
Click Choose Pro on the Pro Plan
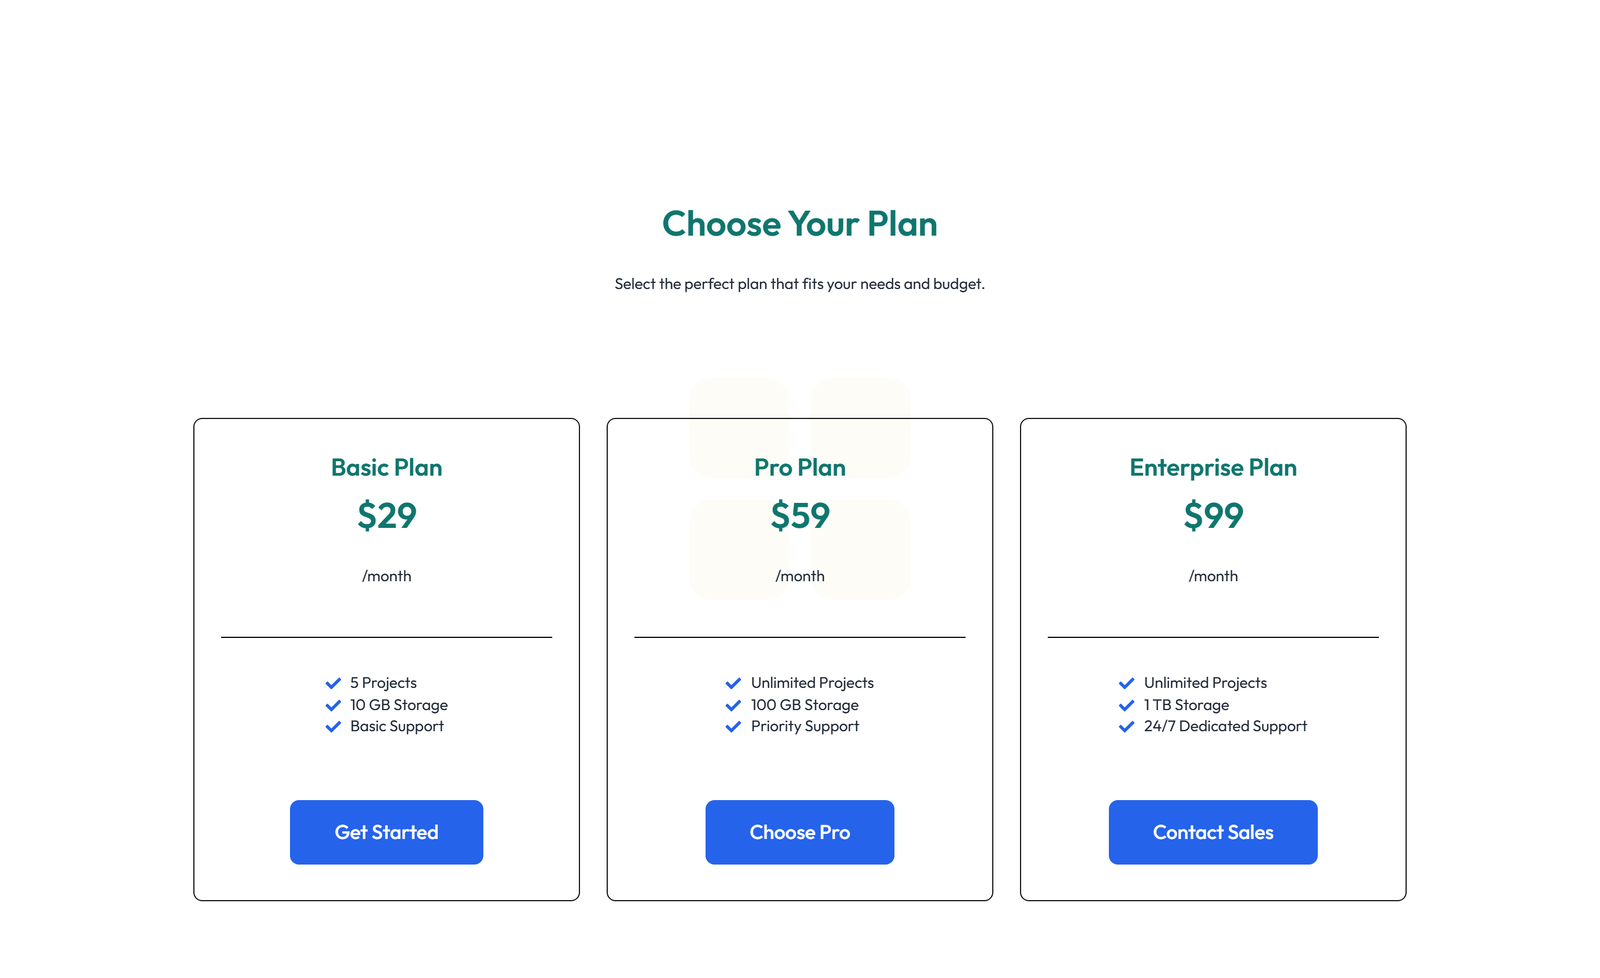[799, 832]
